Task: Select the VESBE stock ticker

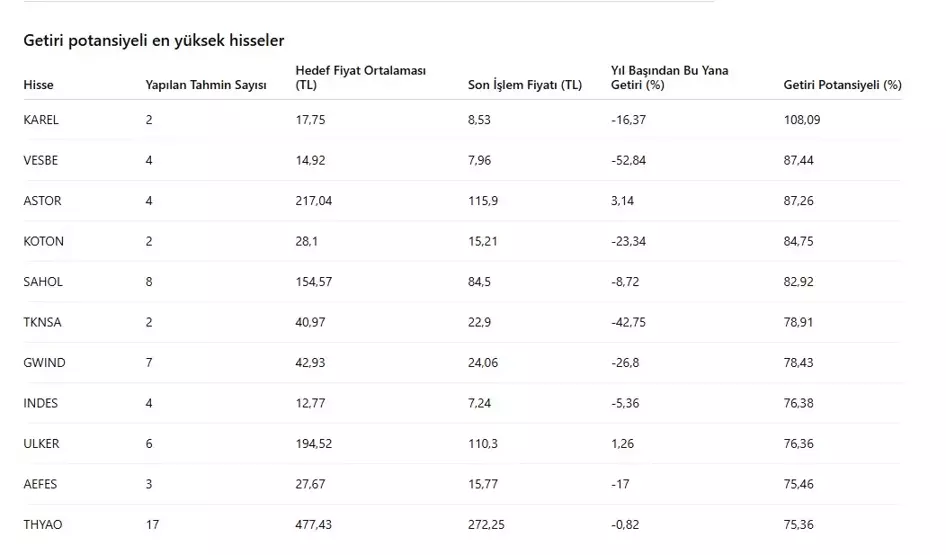Action: click(42, 160)
